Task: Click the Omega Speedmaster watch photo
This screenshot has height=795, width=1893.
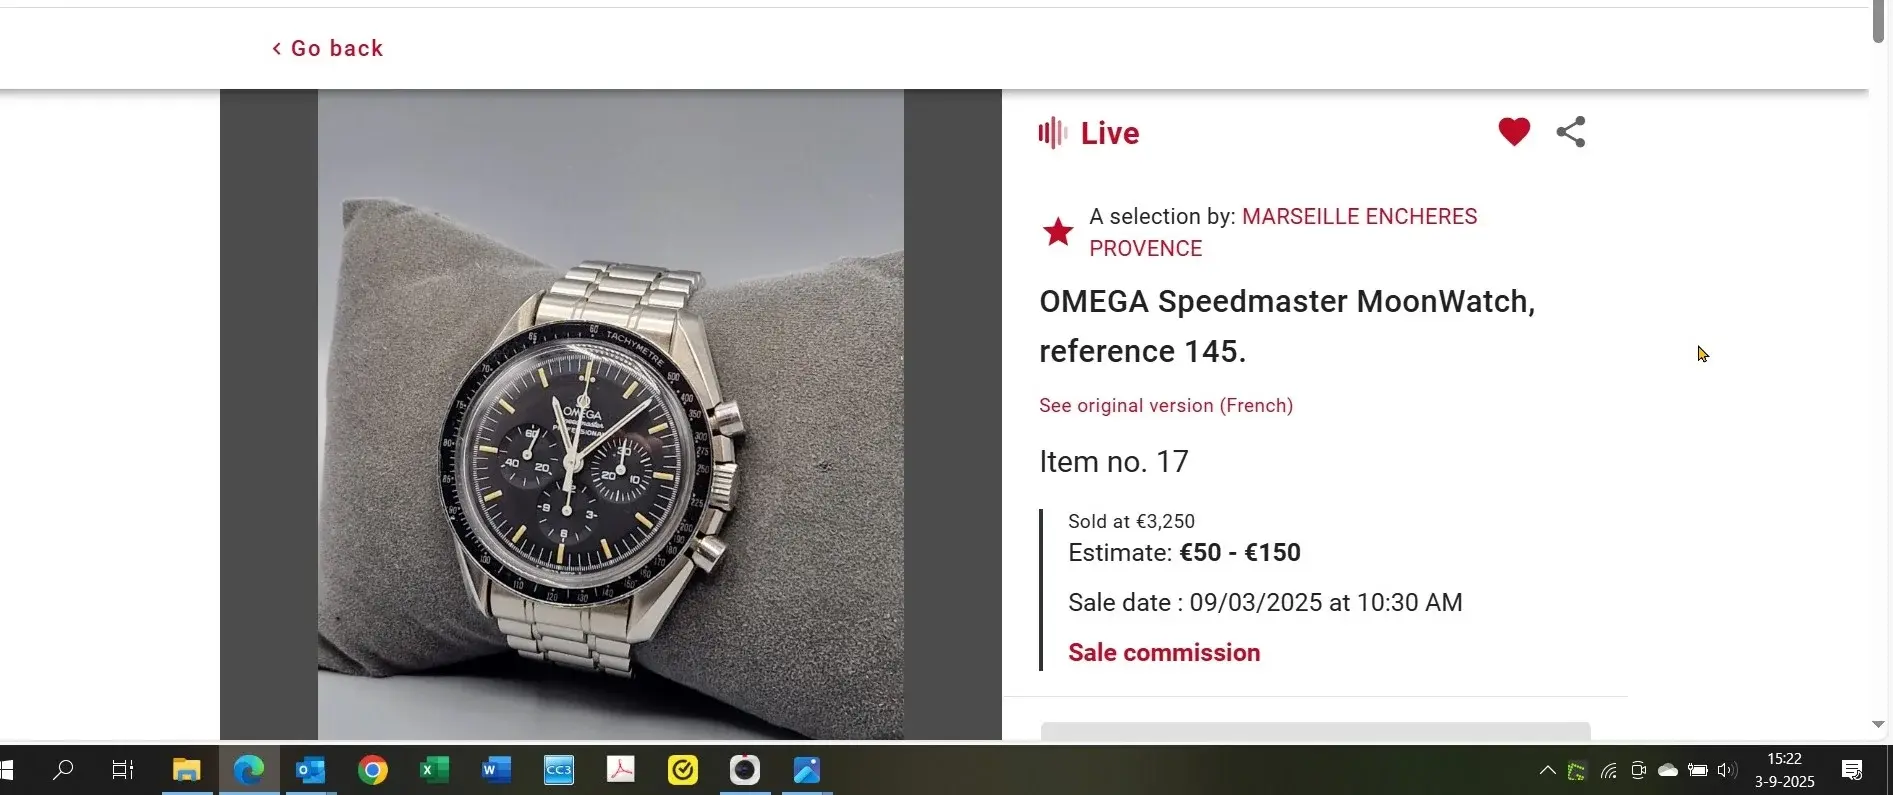Action: pos(611,415)
